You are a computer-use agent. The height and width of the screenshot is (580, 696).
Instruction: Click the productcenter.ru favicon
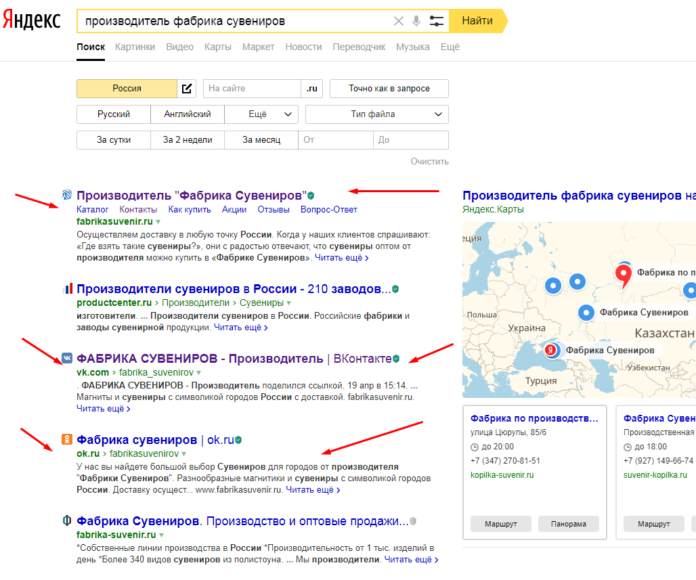[x=67, y=289]
